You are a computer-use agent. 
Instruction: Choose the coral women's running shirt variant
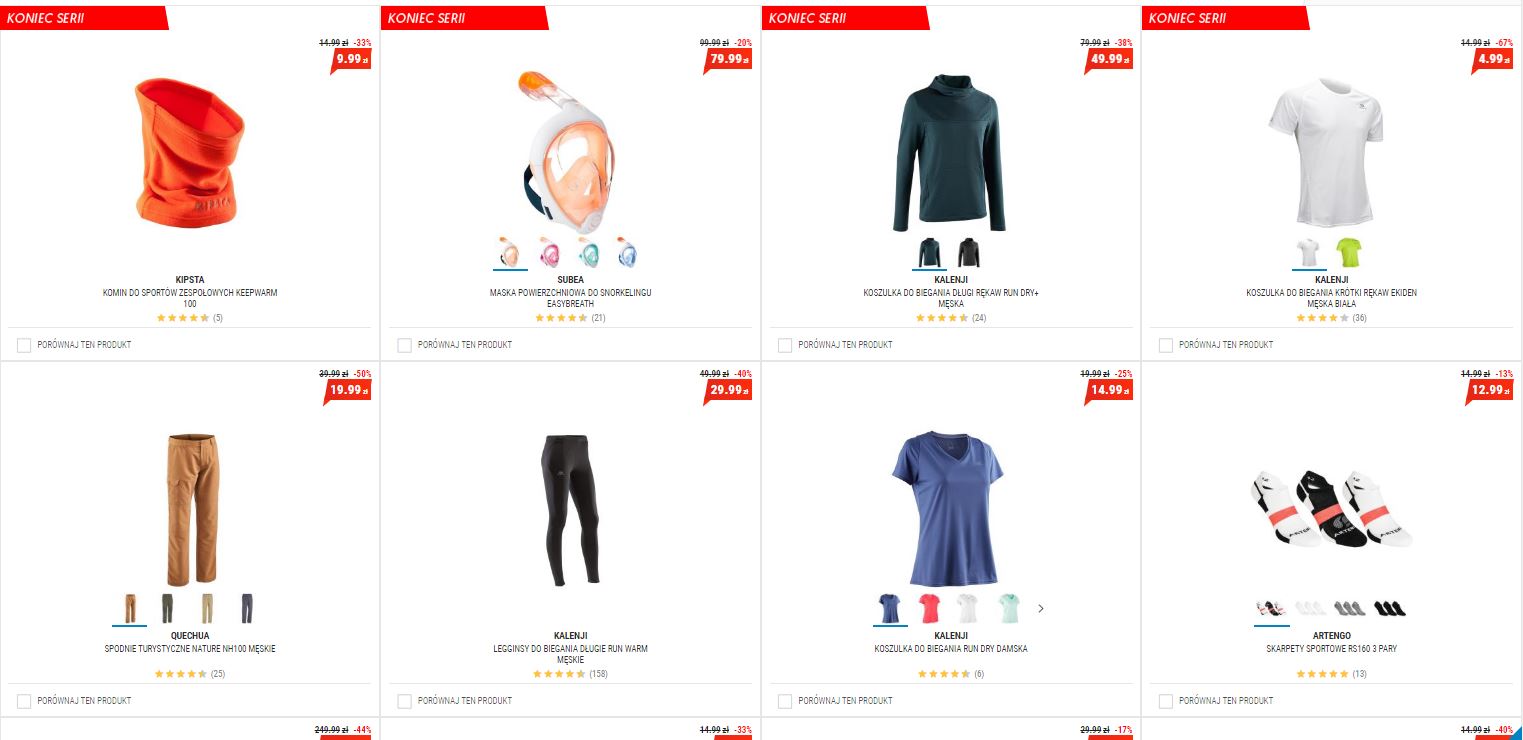pos(929,608)
